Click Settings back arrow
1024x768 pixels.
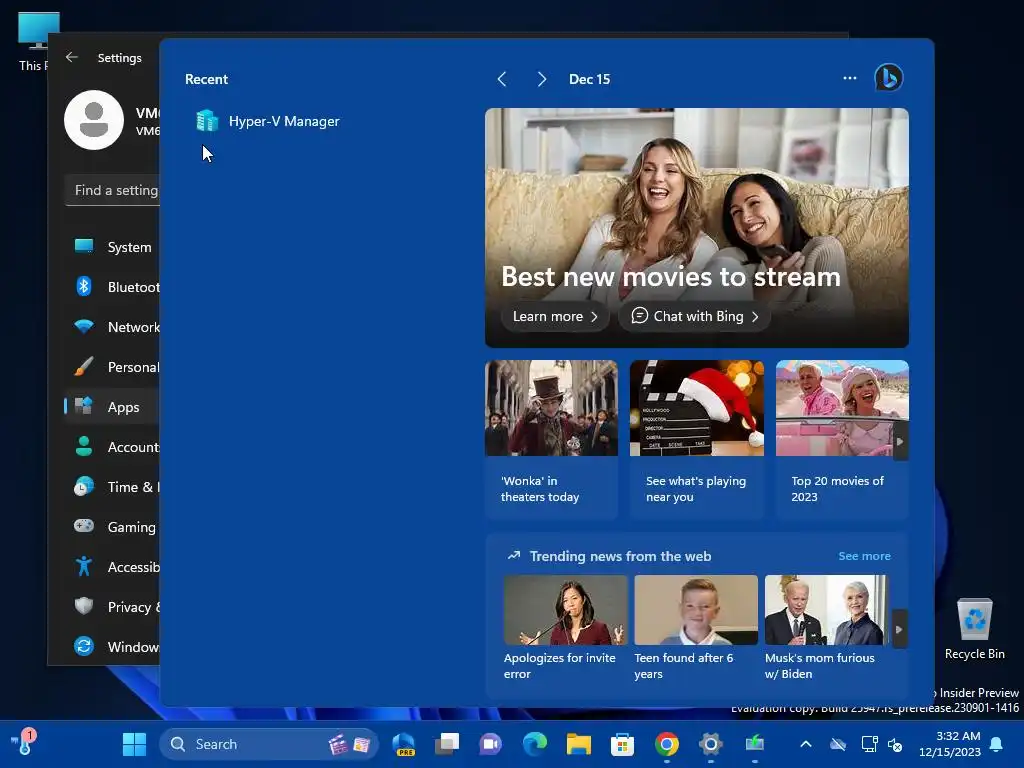72,57
